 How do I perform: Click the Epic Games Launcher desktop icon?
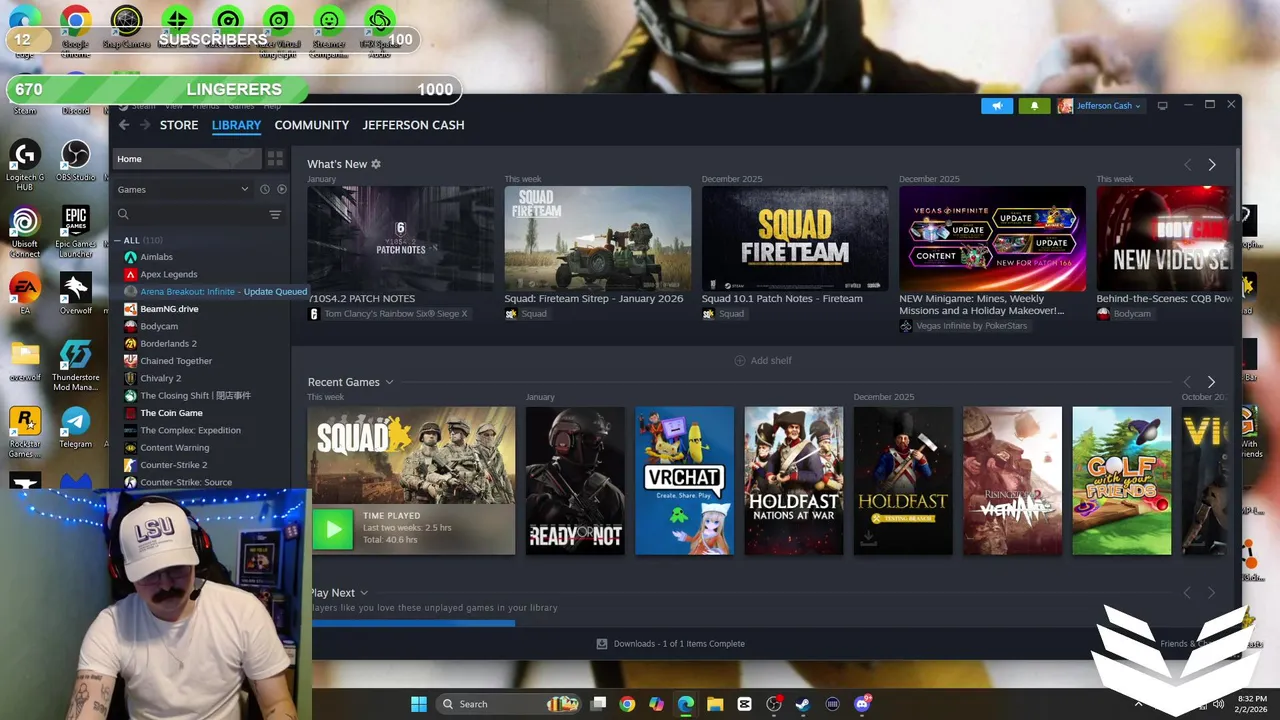[75, 232]
